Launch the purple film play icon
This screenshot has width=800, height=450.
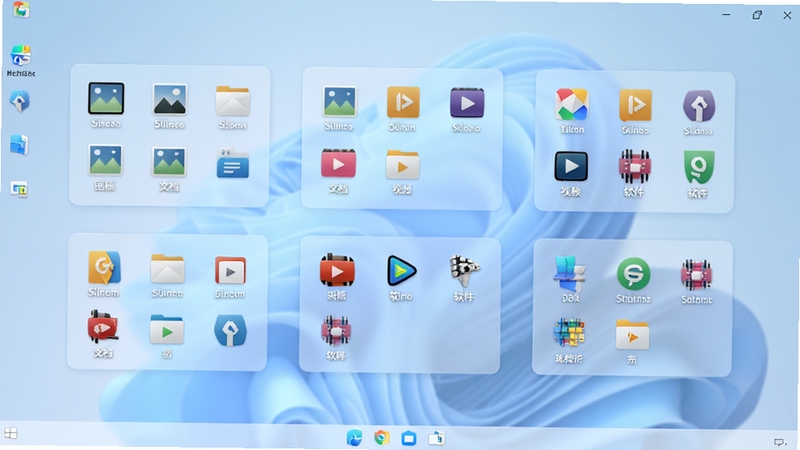click(467, 103)
